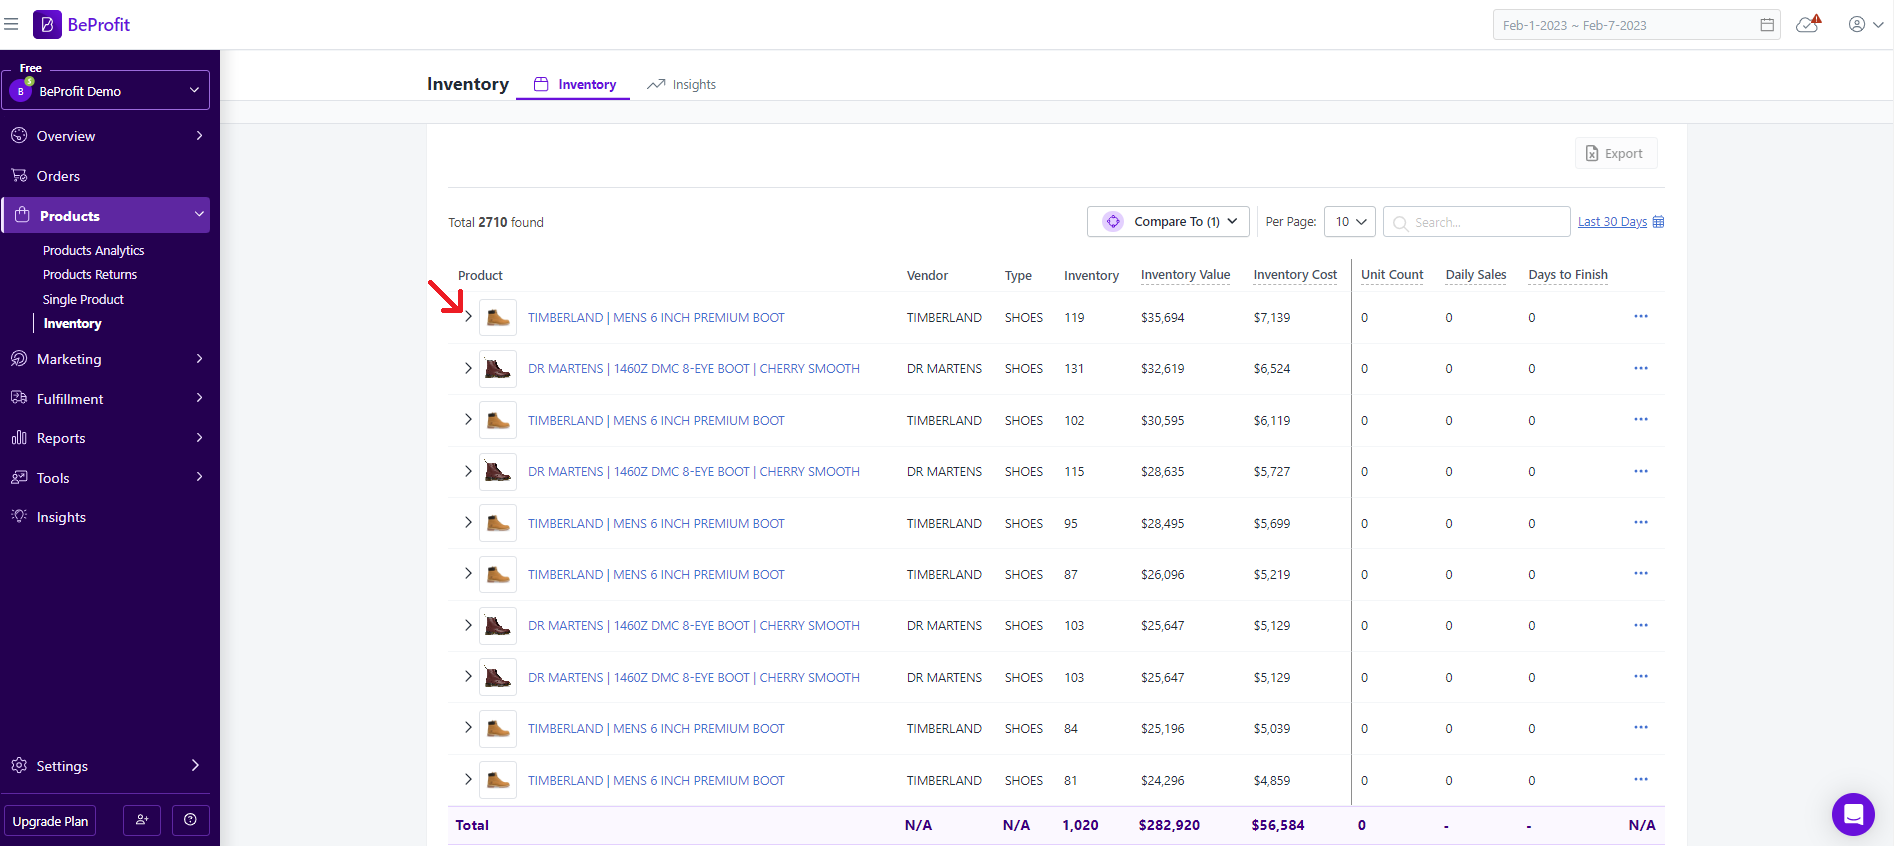This screenshot has height=846, width=1894.
Task: Open three-dot menu for 87 inventory row
Action: (x=1641, y=574)
